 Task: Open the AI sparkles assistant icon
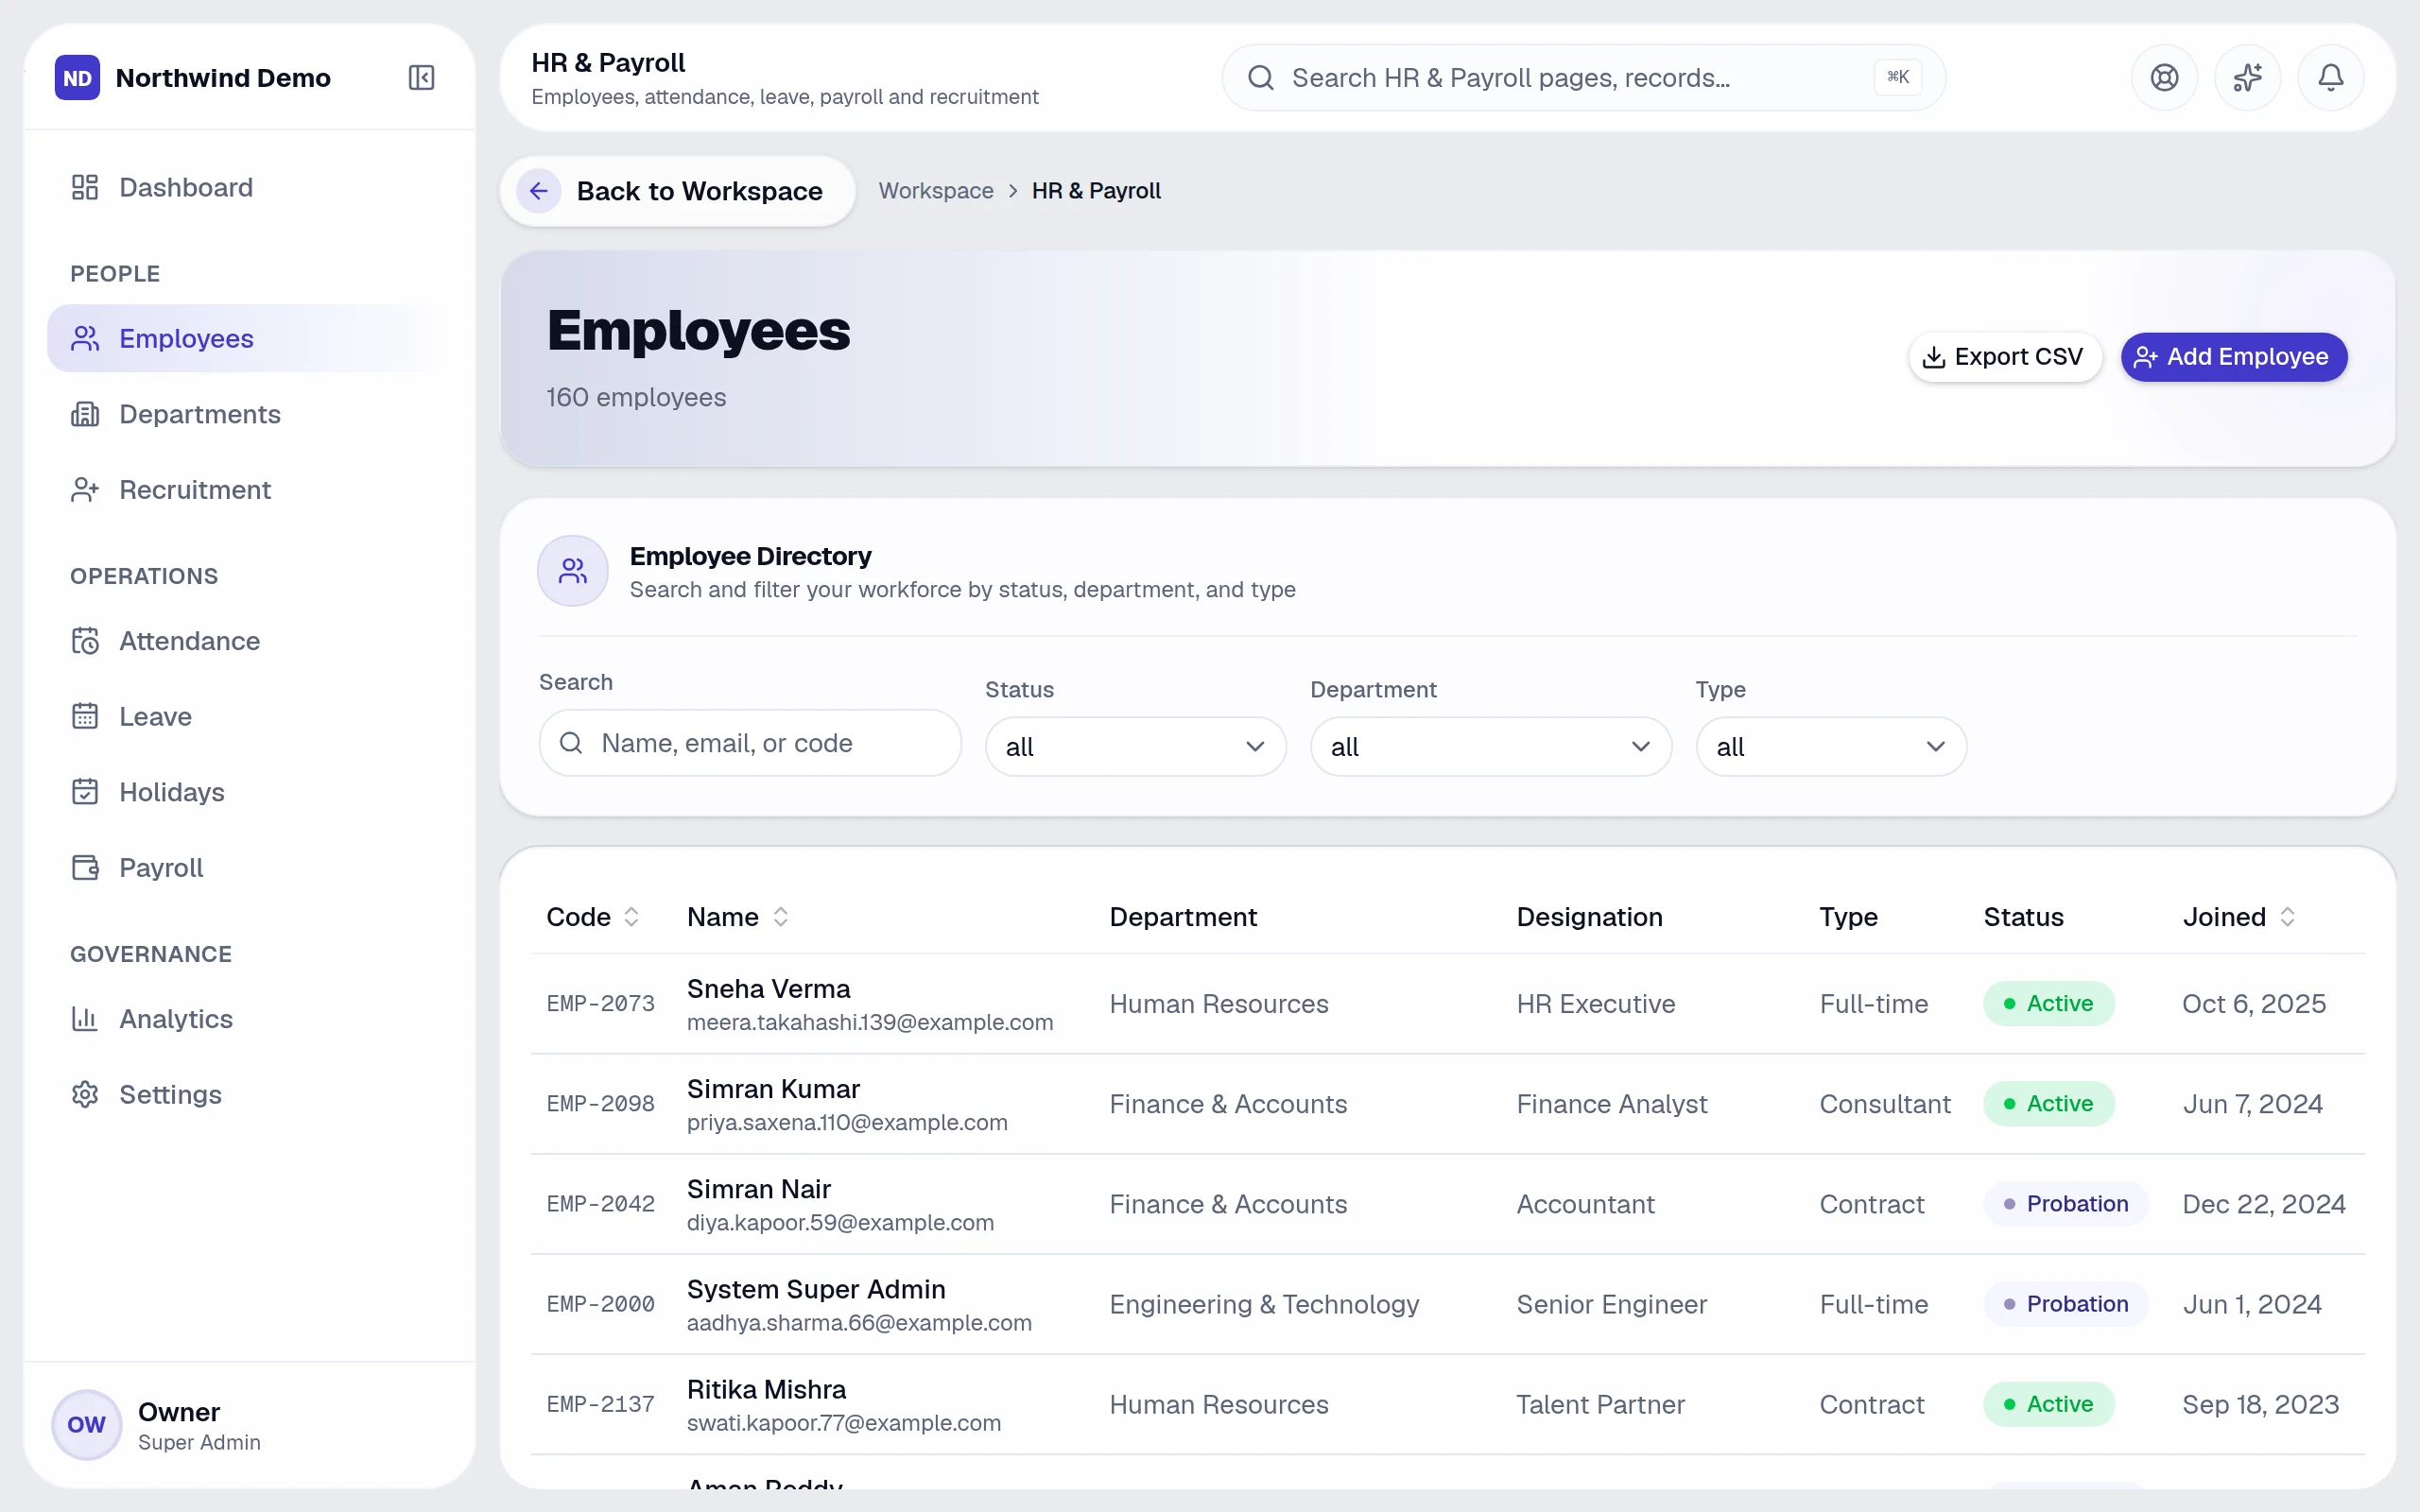pyautogui.click(x=2247, y=77)
